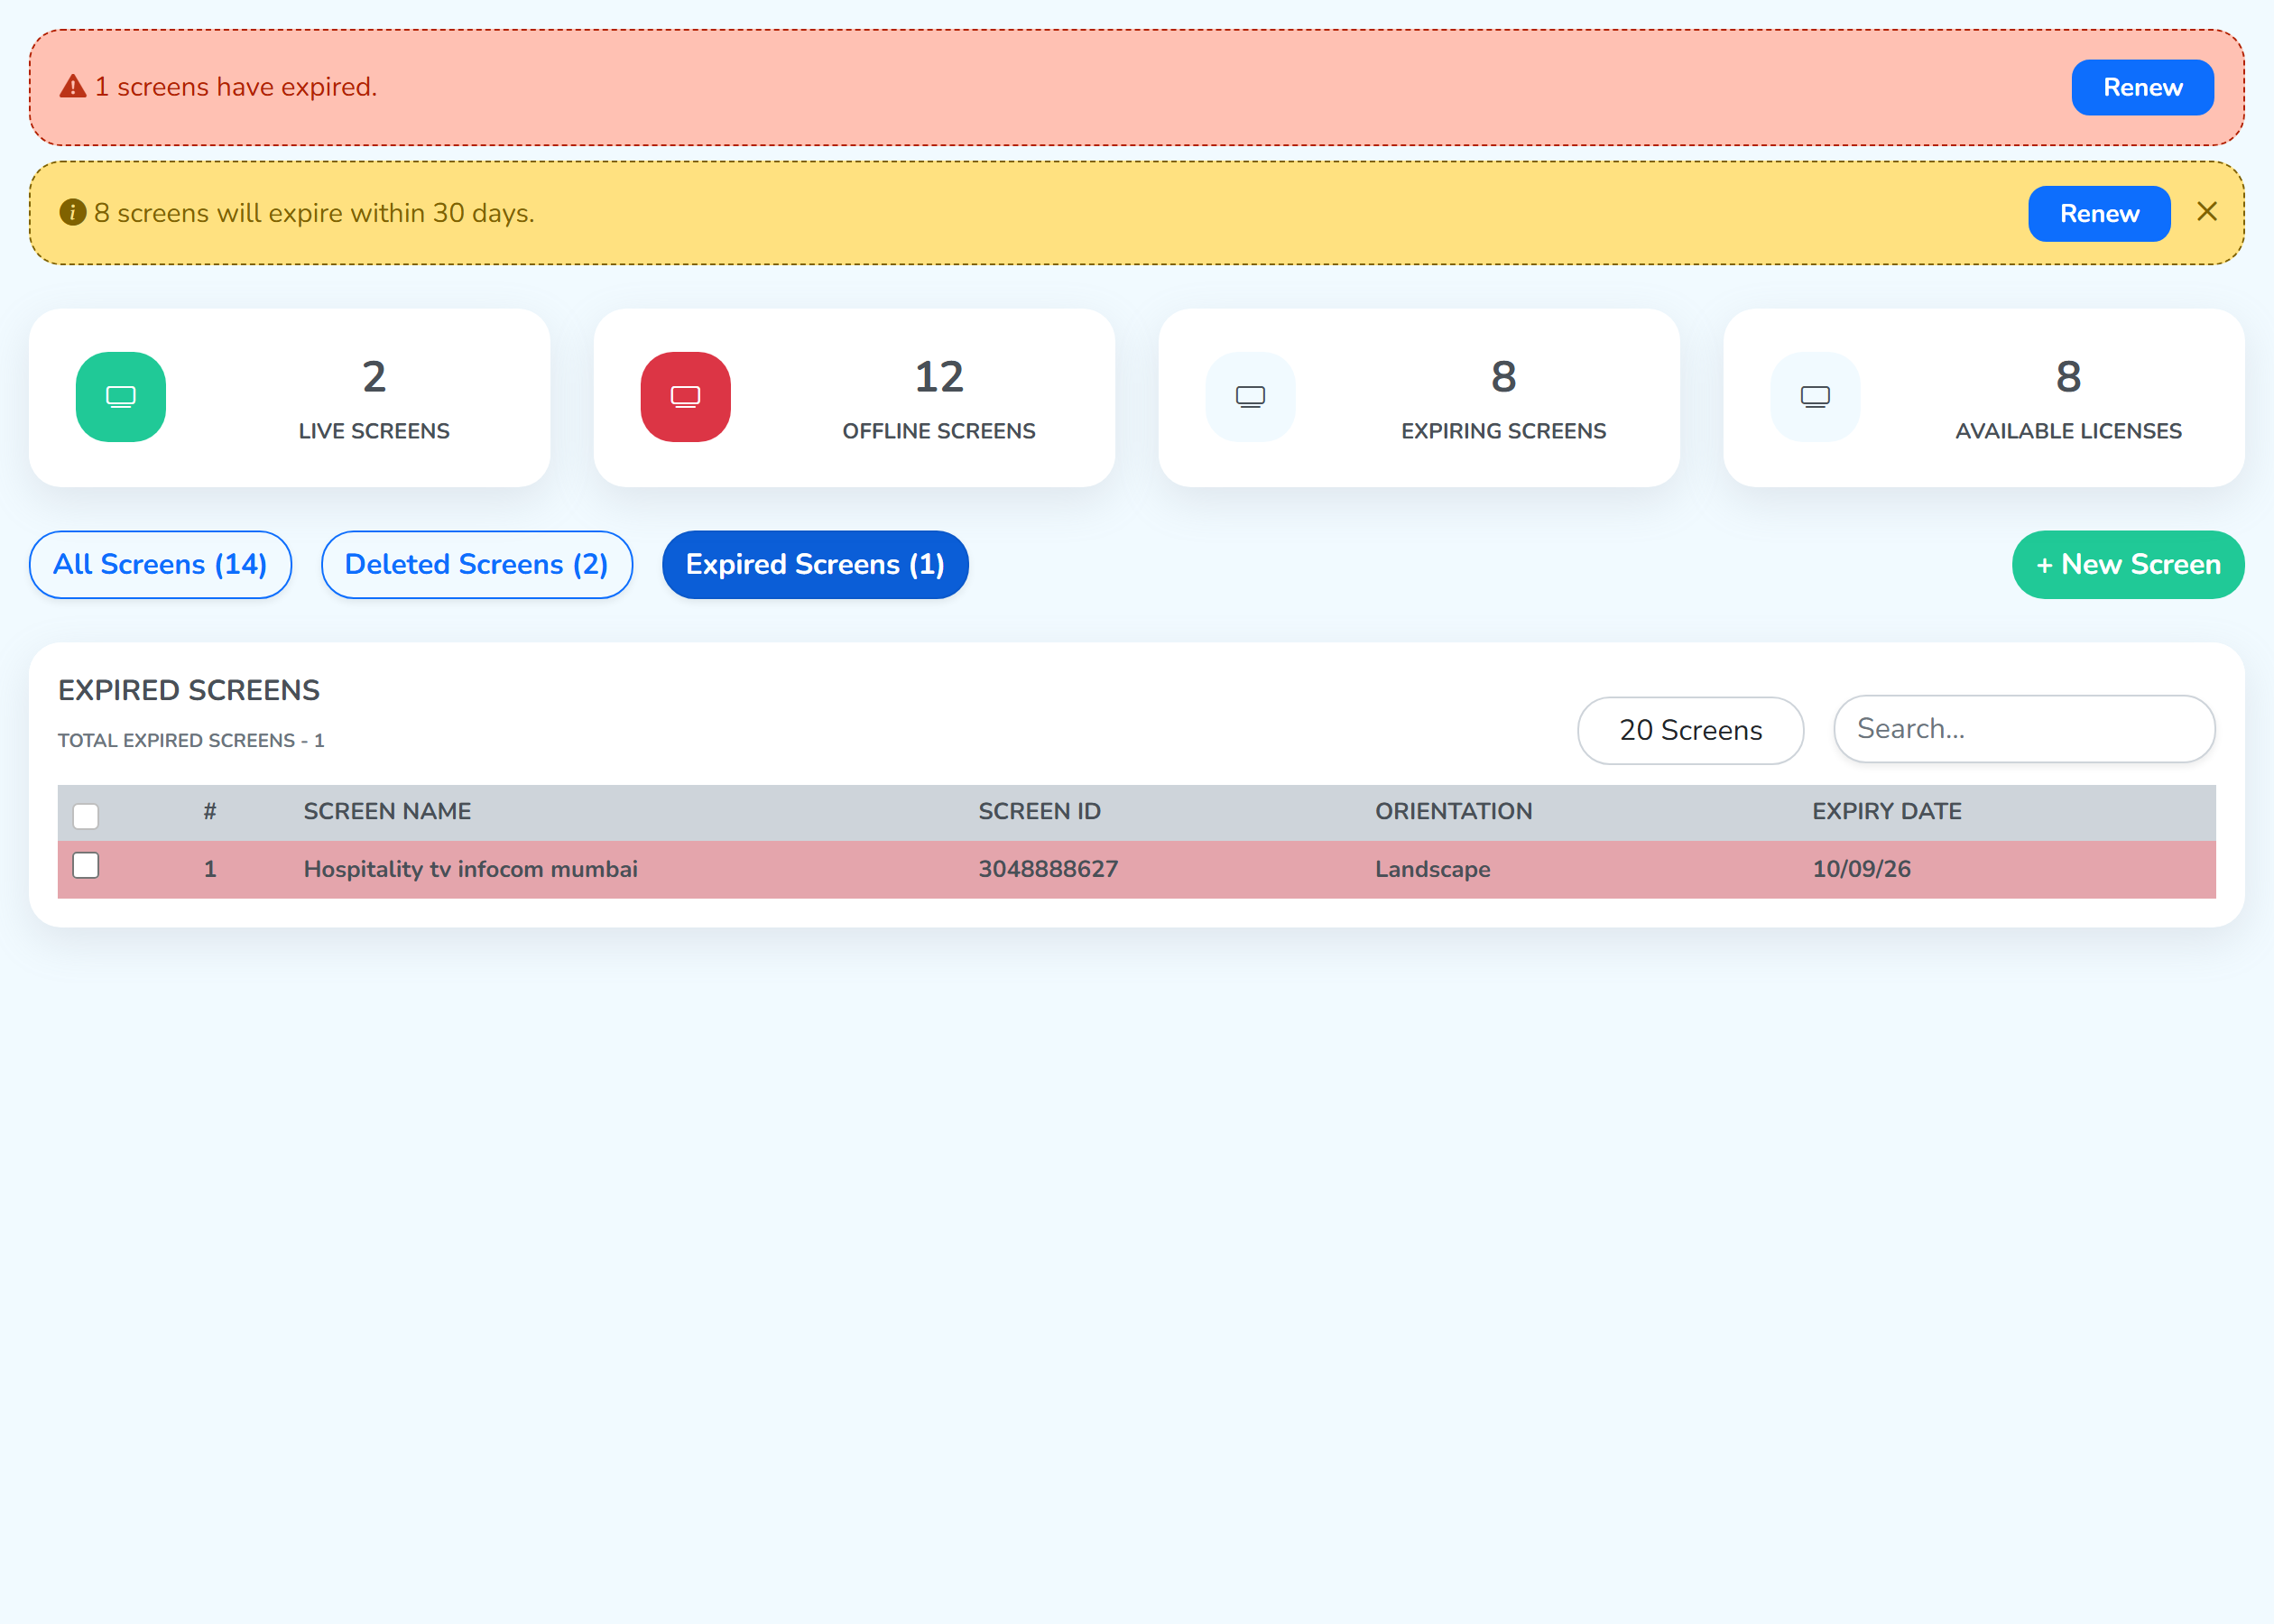Click the Screen ID column header
This screenshot has width=2274, height=1624.
pos(1039,812)
